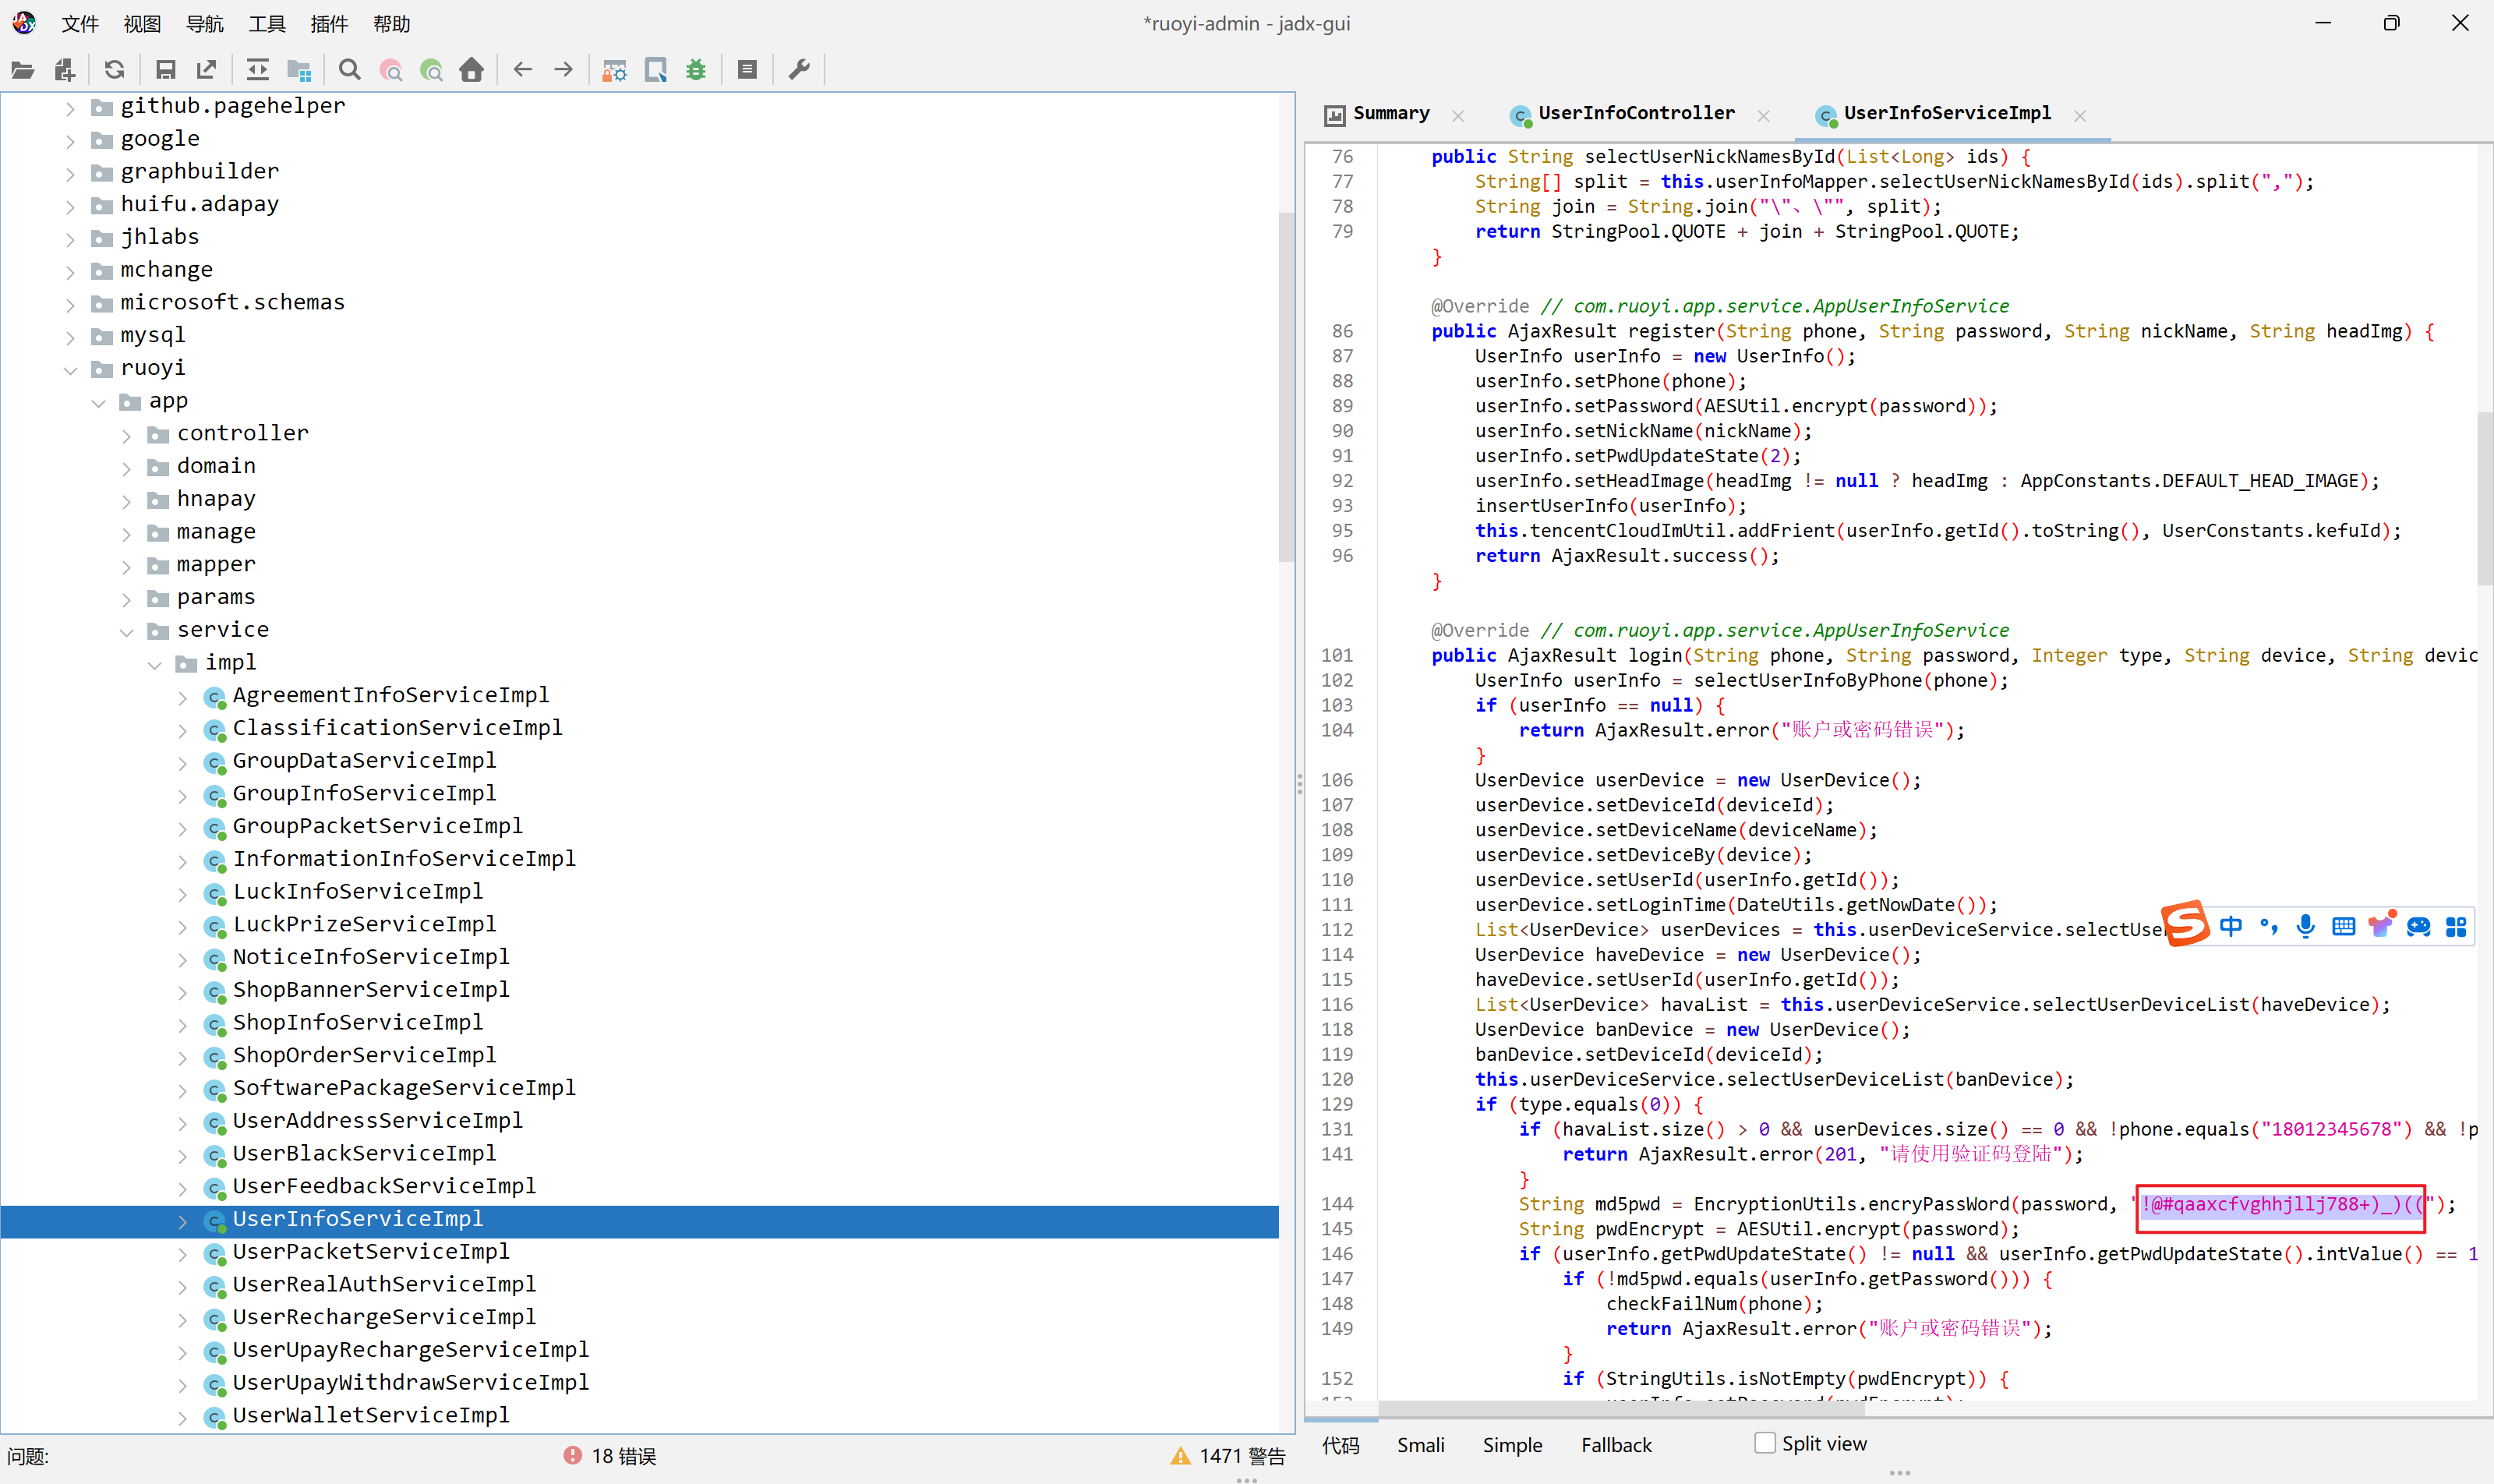Open the log viewer toolbar icon
Screen dimensions: 2494x1484
pos(747,70)
